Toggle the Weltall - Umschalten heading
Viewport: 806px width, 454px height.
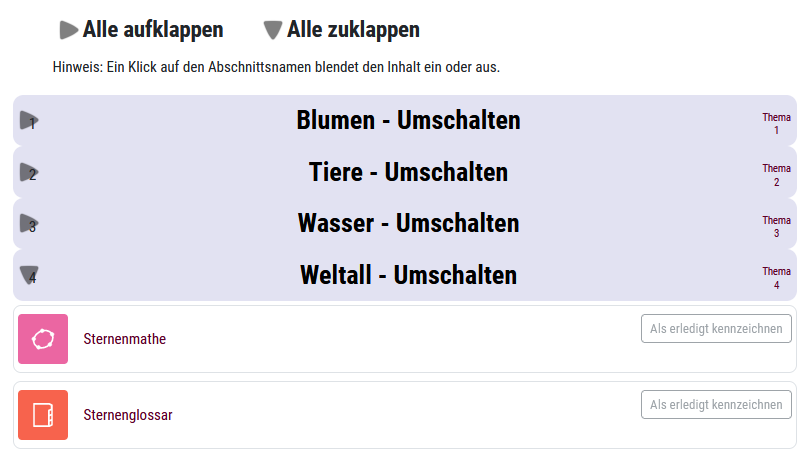point(408,275)
